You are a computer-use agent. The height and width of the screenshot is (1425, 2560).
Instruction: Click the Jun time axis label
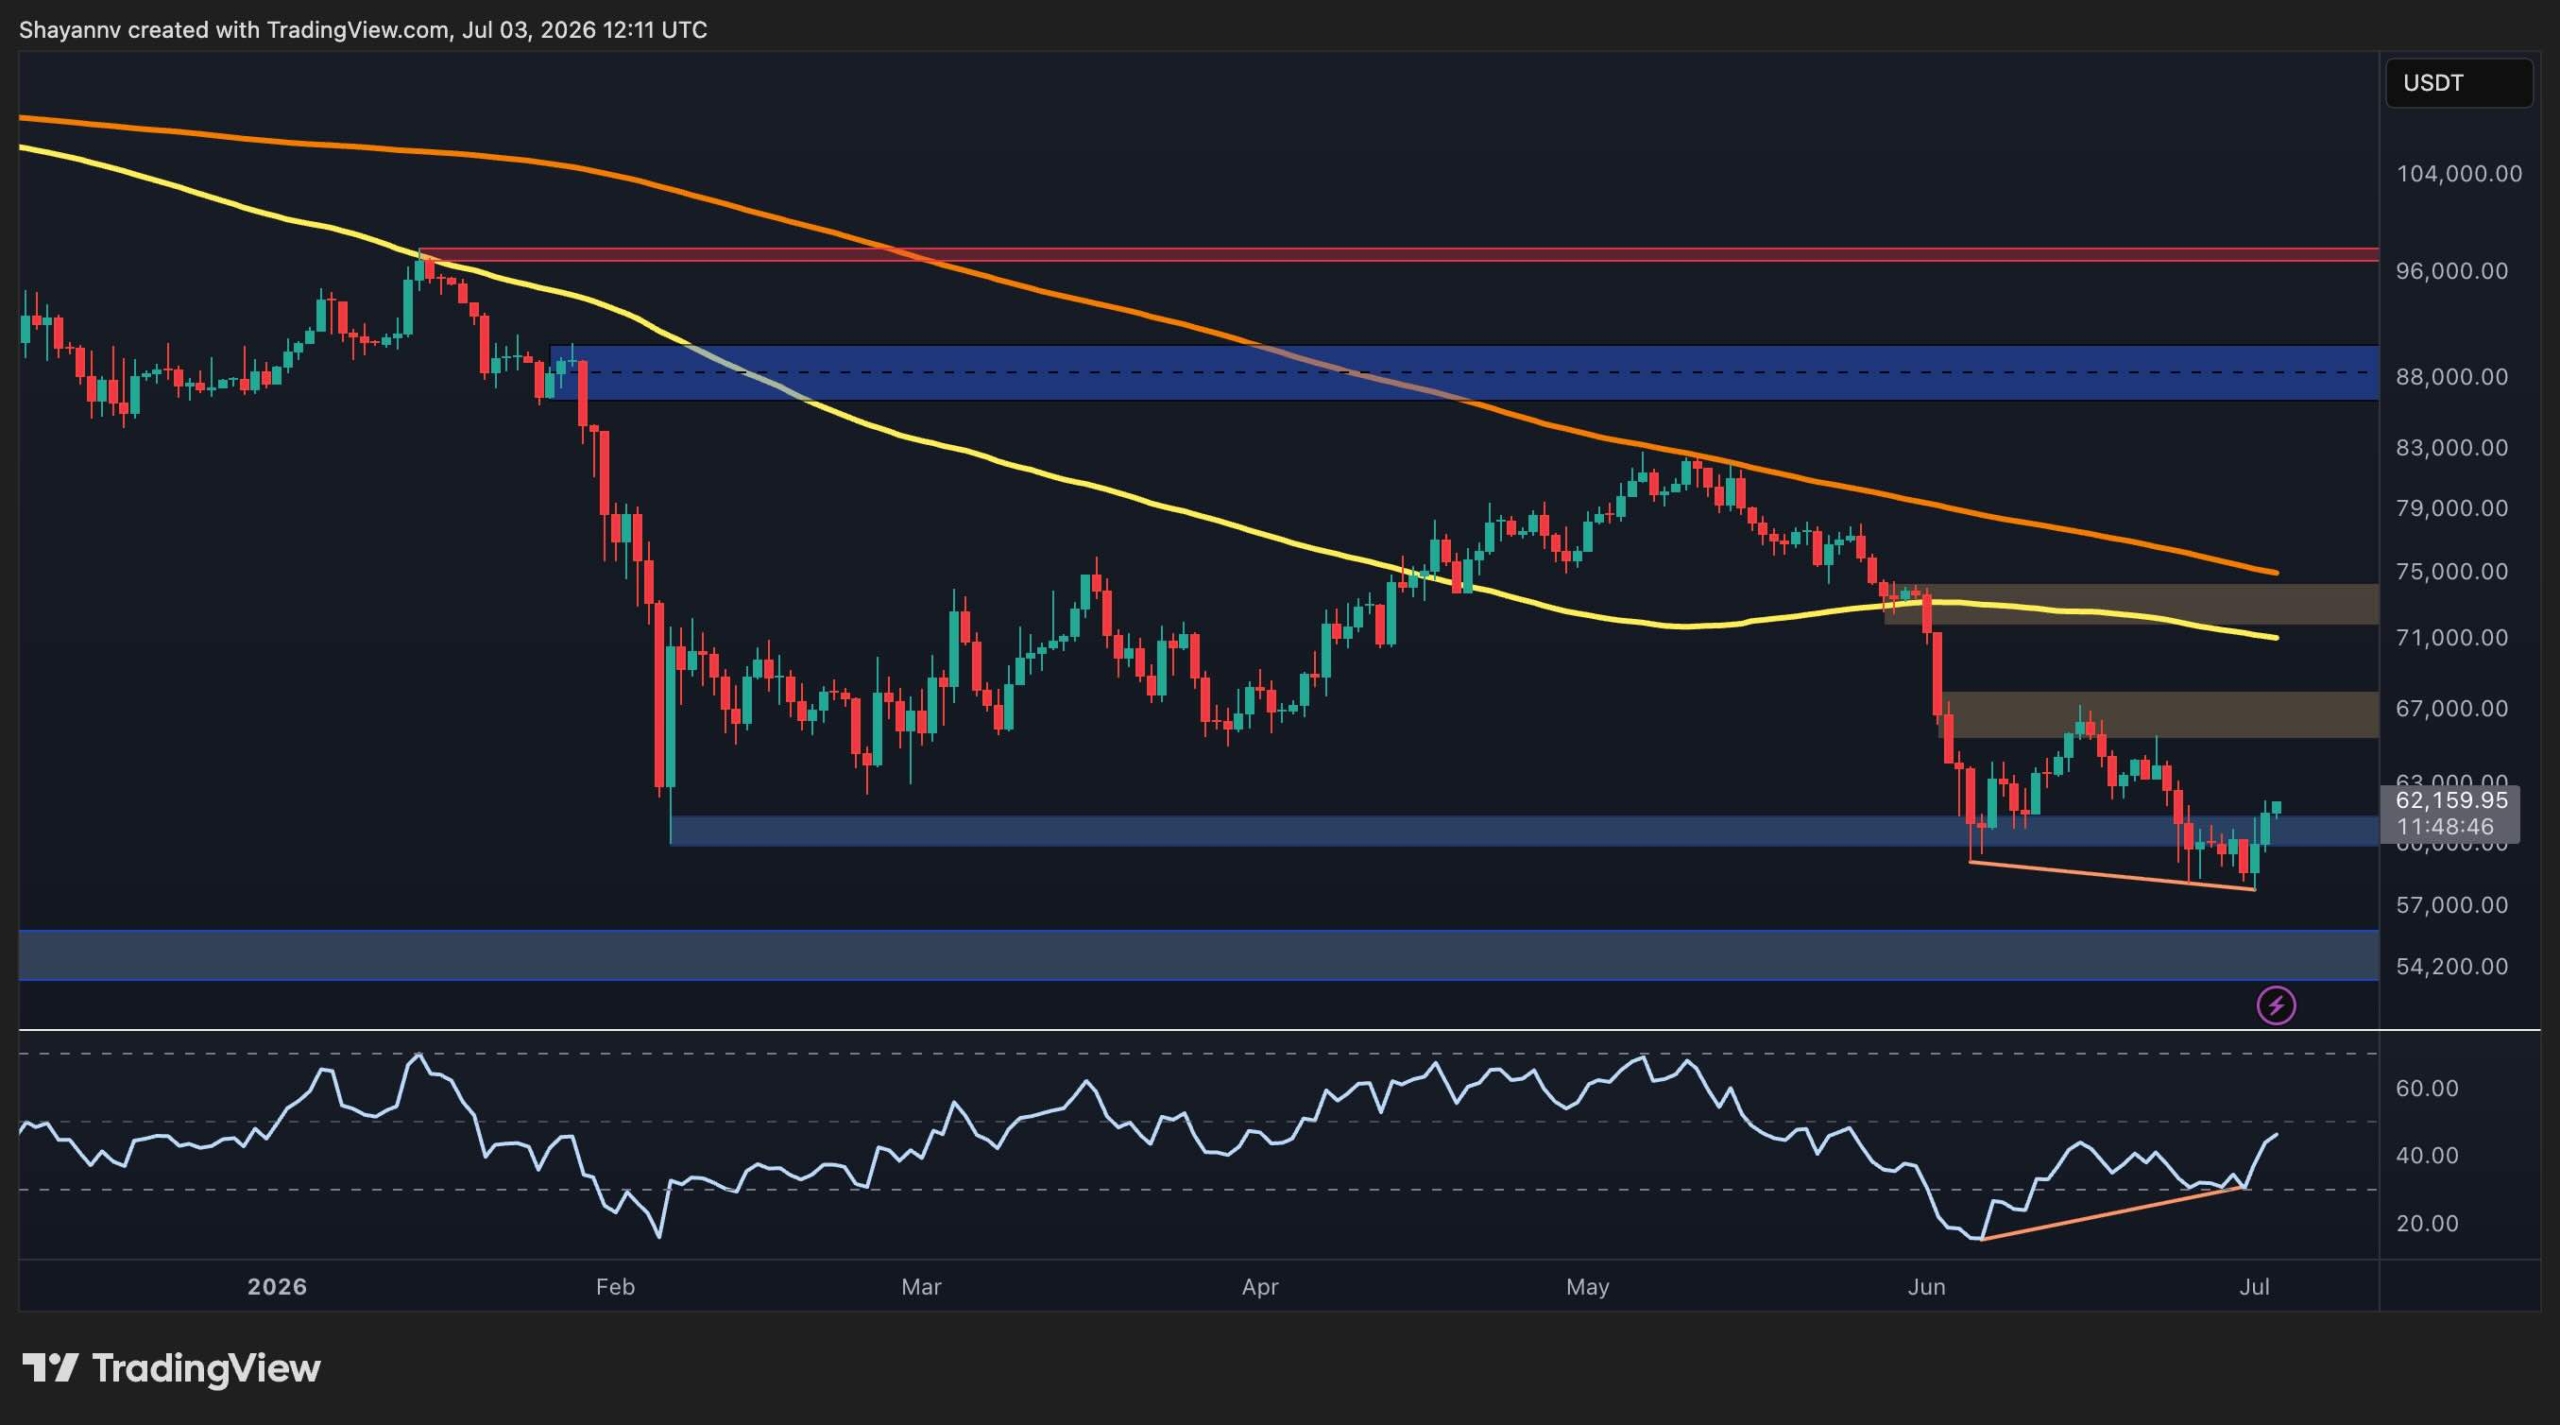(x=1926, y=1286)
